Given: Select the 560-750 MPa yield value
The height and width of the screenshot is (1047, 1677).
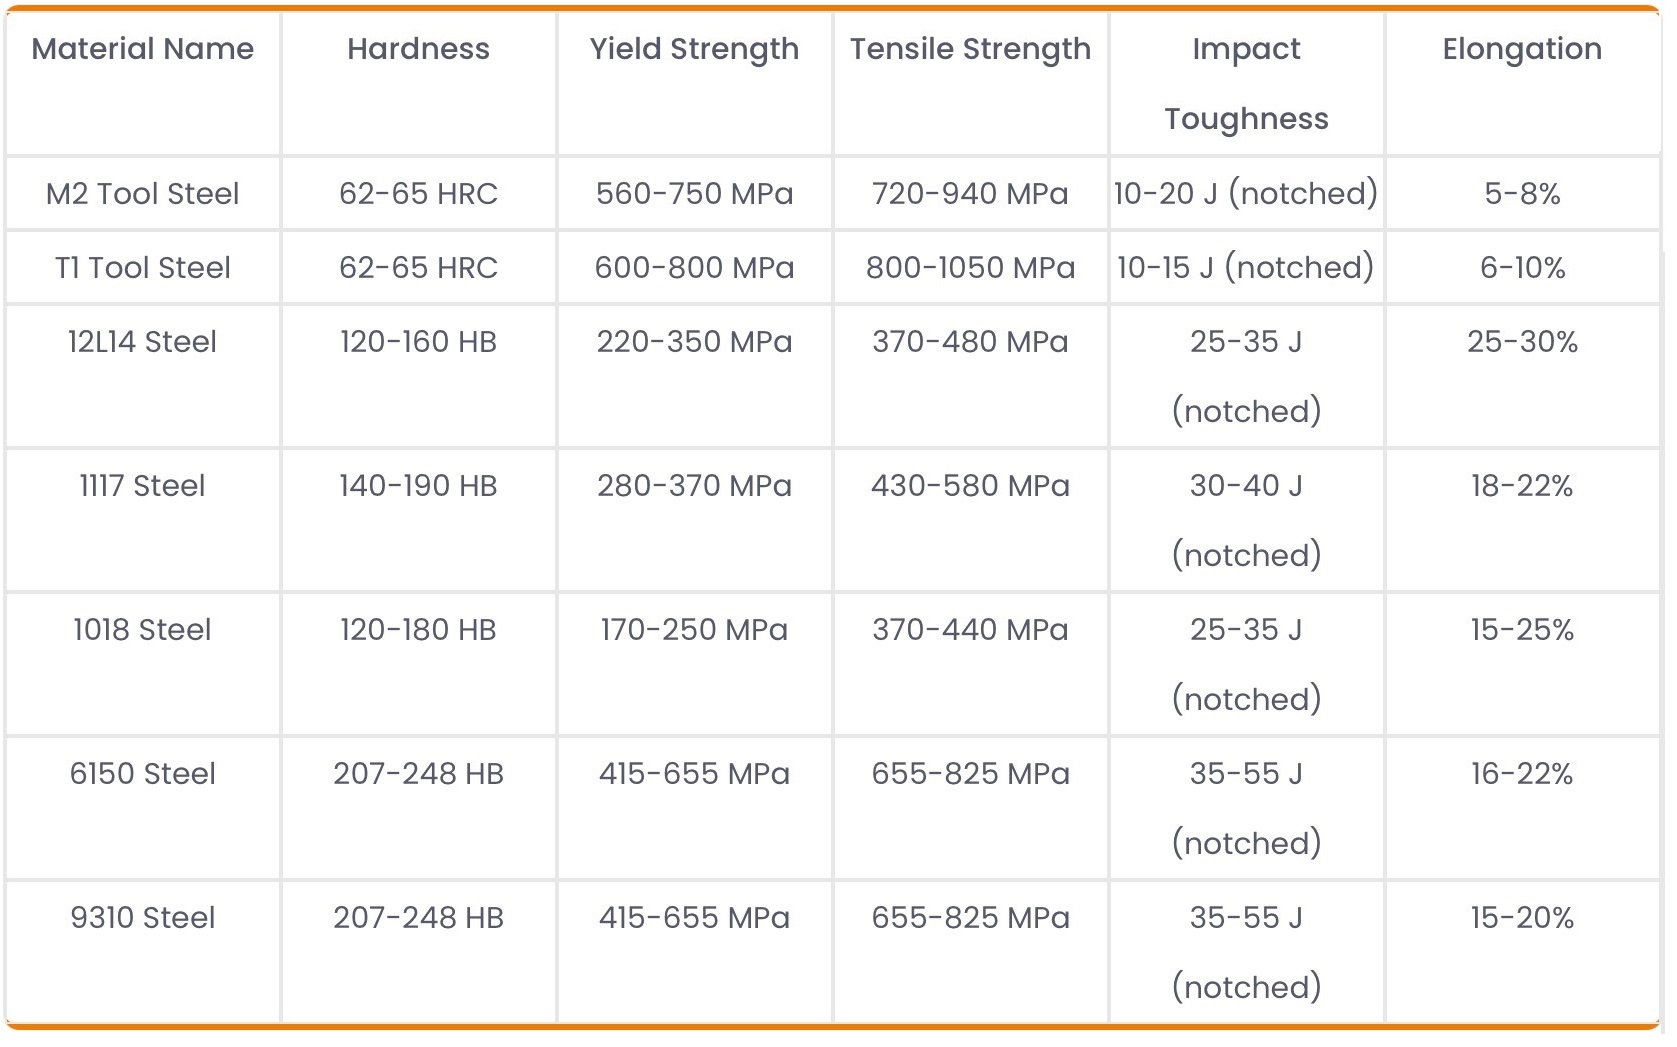Looking at the screenshot, I should [x=694, y=193].
